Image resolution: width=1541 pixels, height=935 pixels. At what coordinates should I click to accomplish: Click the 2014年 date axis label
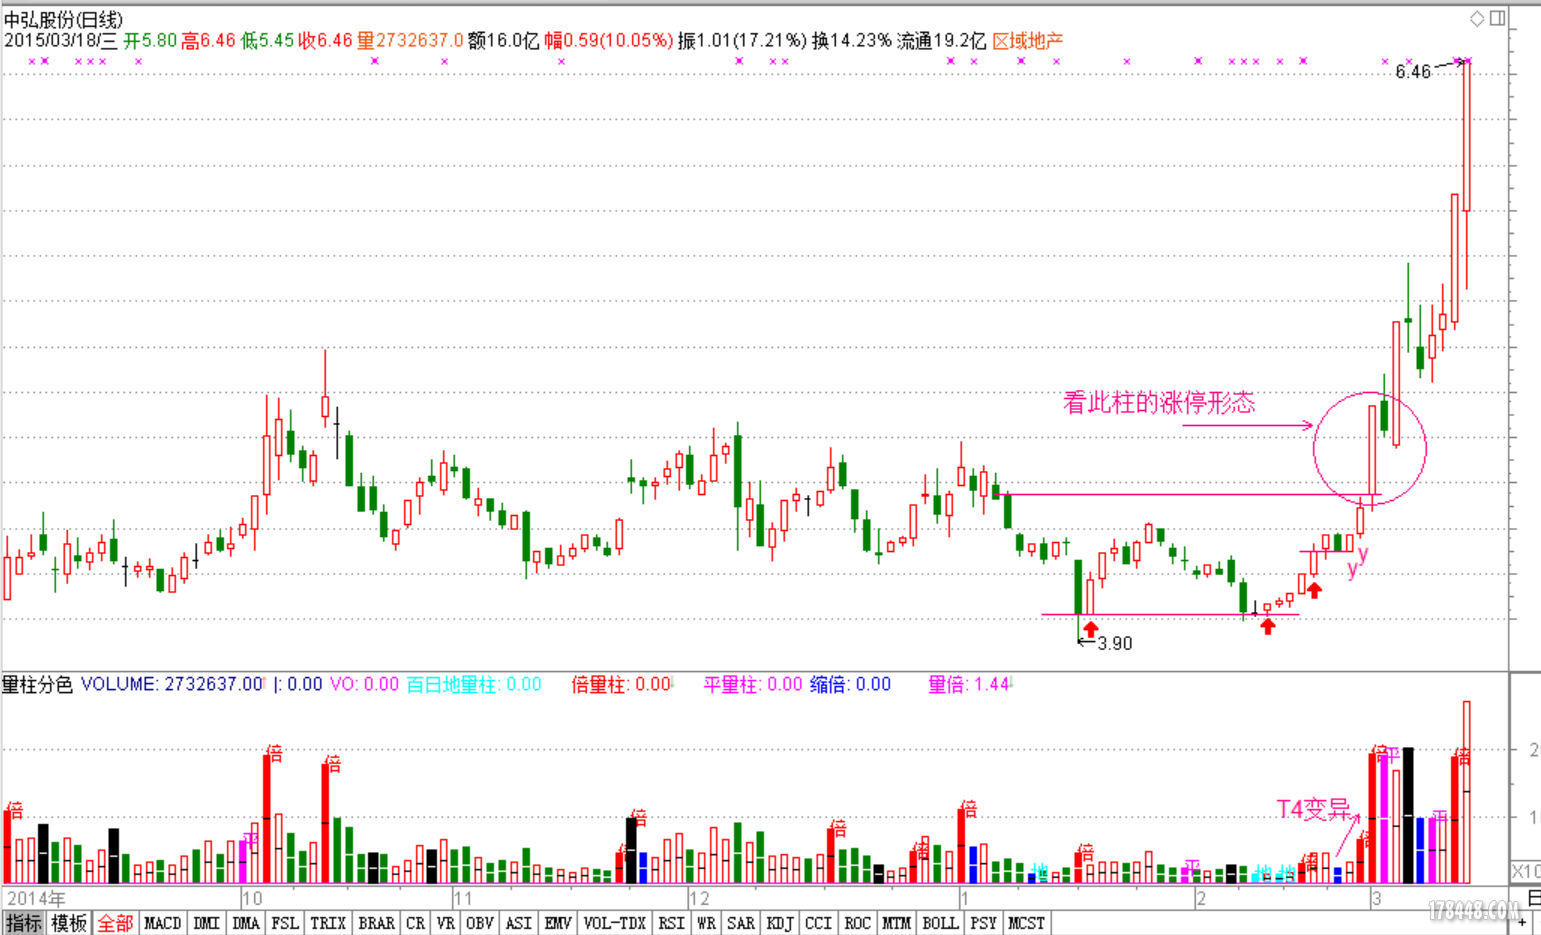pos(36,898)
